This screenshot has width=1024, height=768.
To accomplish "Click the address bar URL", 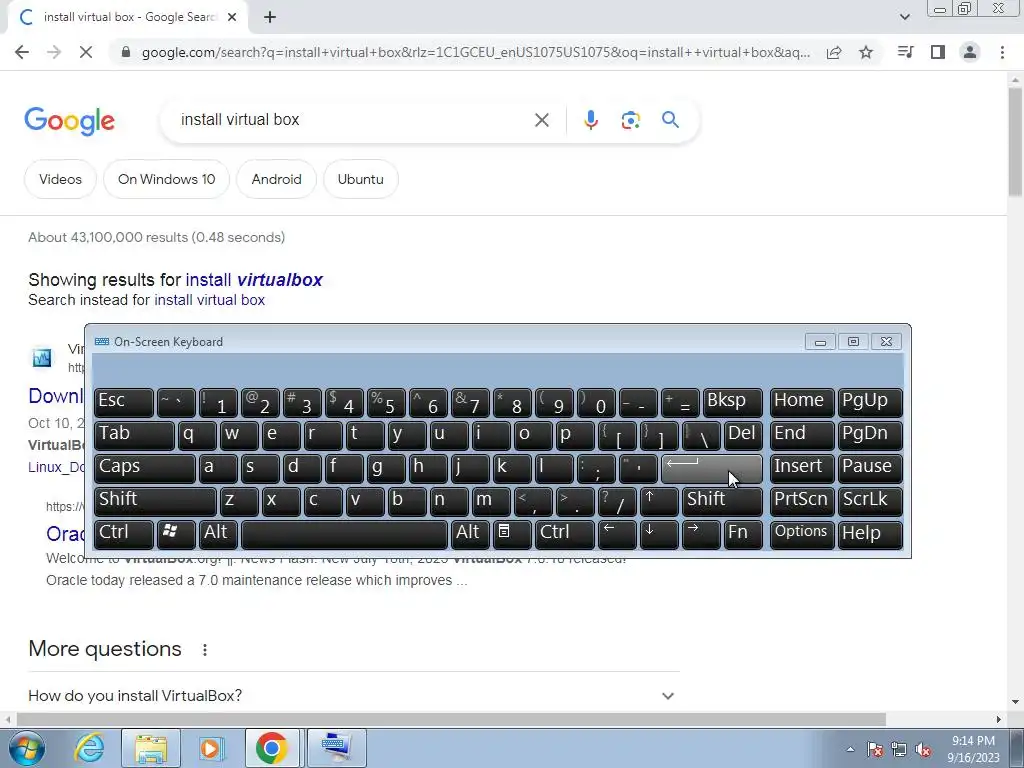I will tap(475, 52).
